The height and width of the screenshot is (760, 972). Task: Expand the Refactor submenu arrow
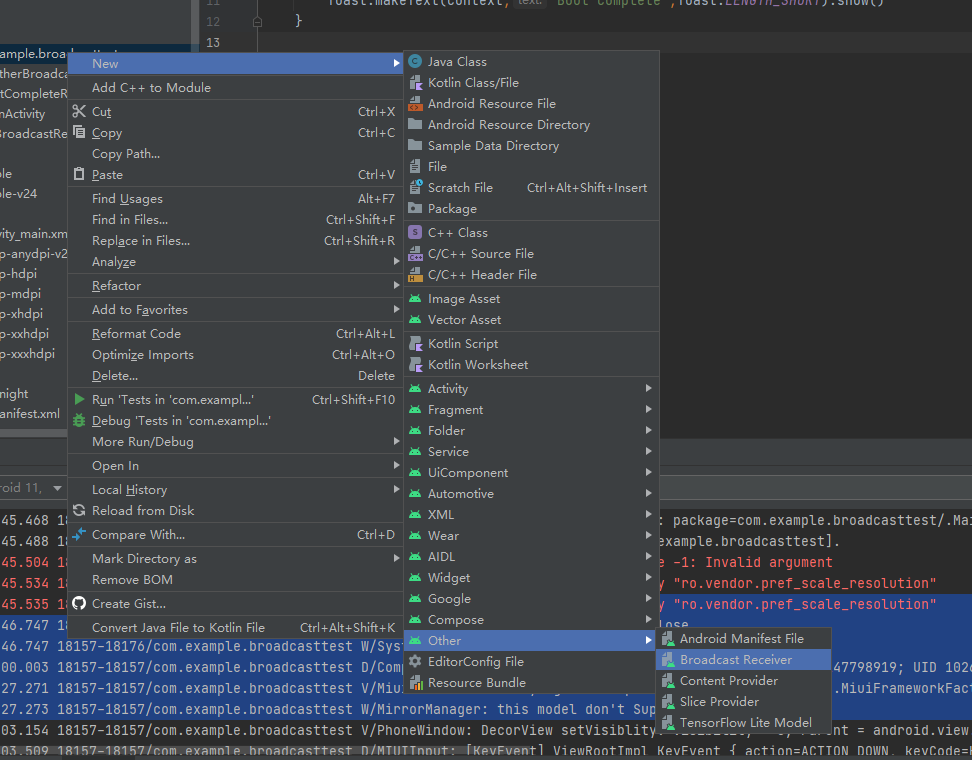tap(396, 285)
